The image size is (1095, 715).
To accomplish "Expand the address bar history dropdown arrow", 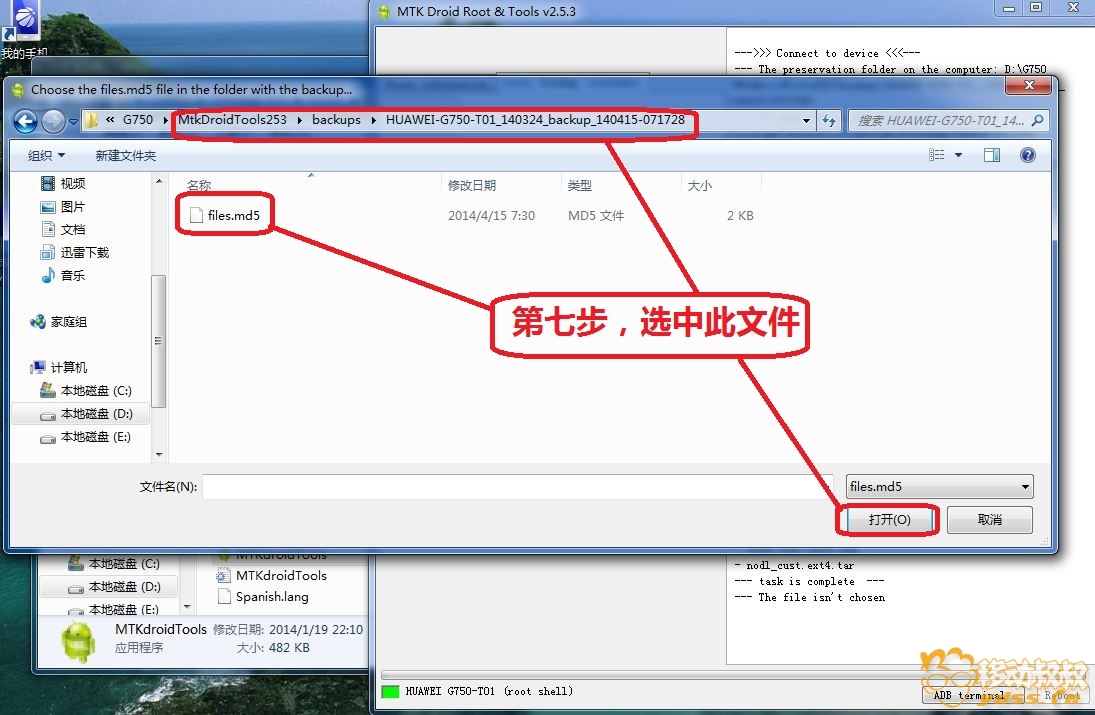I will pos(807,121).
